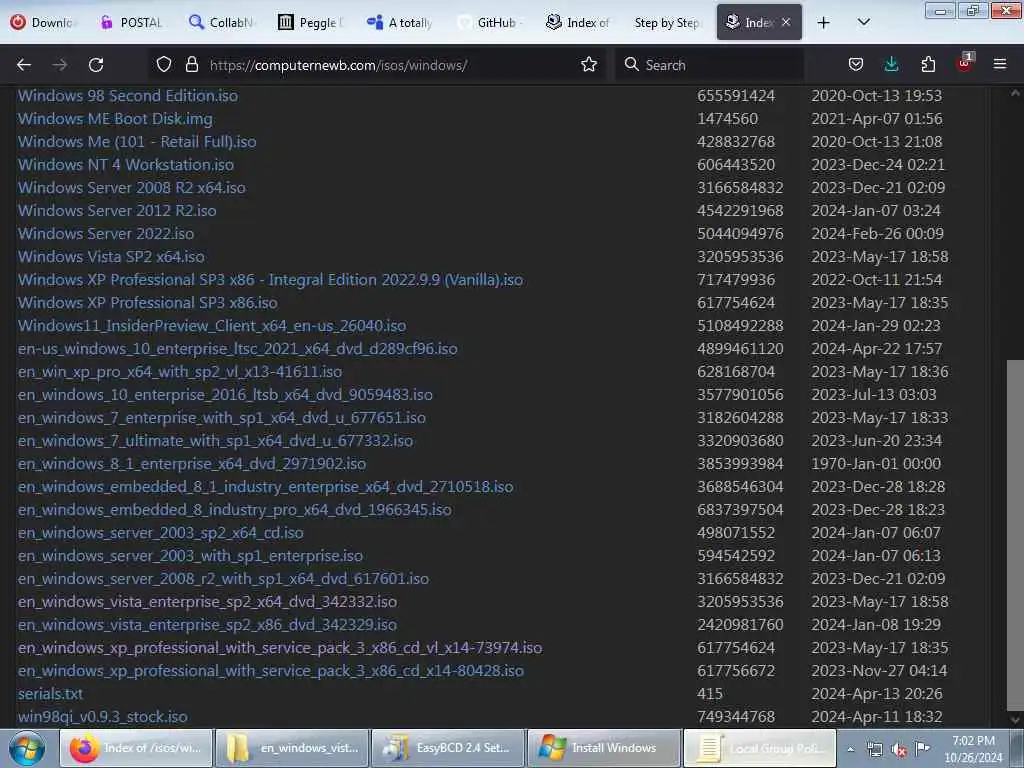Switch to the 'Index of' tab
The image size is (1024, 768).
click(579, 22)
